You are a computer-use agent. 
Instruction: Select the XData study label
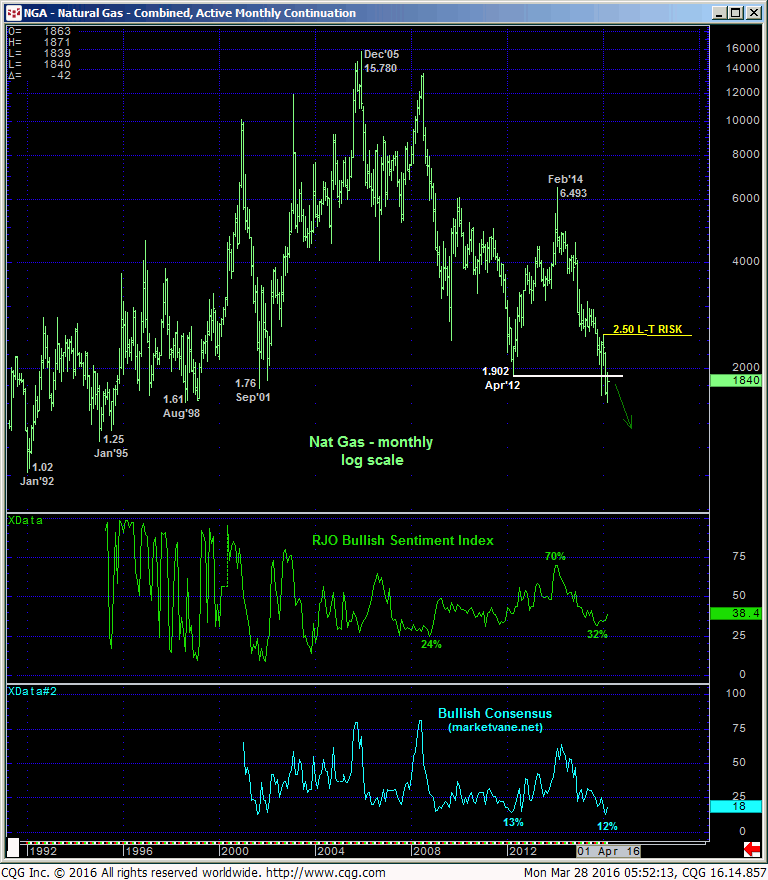tap(25, 520)
